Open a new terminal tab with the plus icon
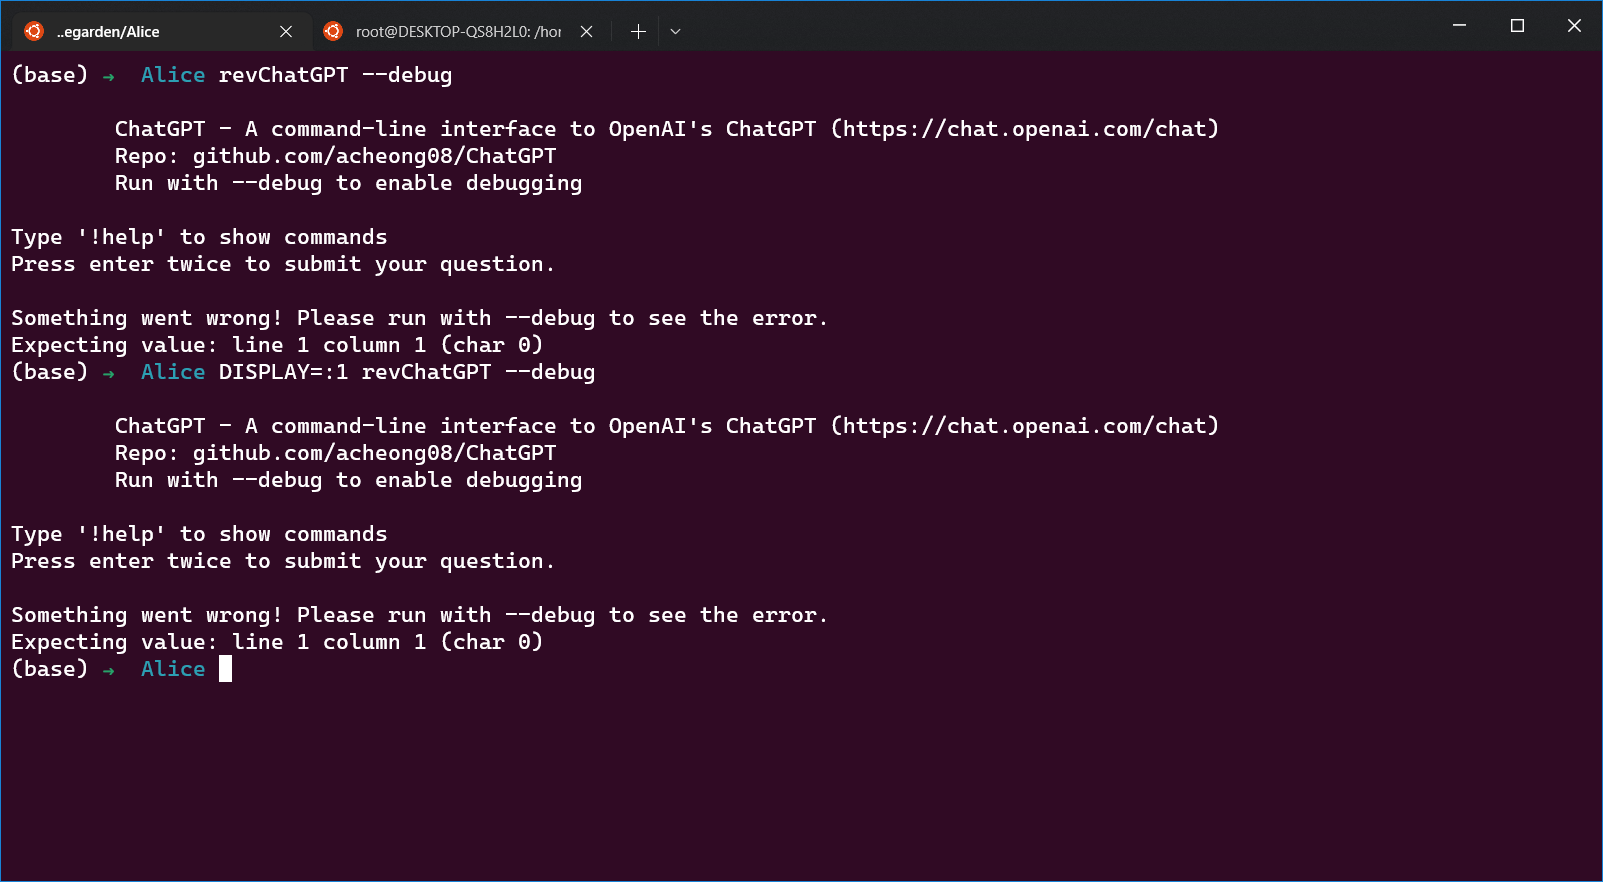1603x882 pixels. pyautogui.click(x=637, y=31)
